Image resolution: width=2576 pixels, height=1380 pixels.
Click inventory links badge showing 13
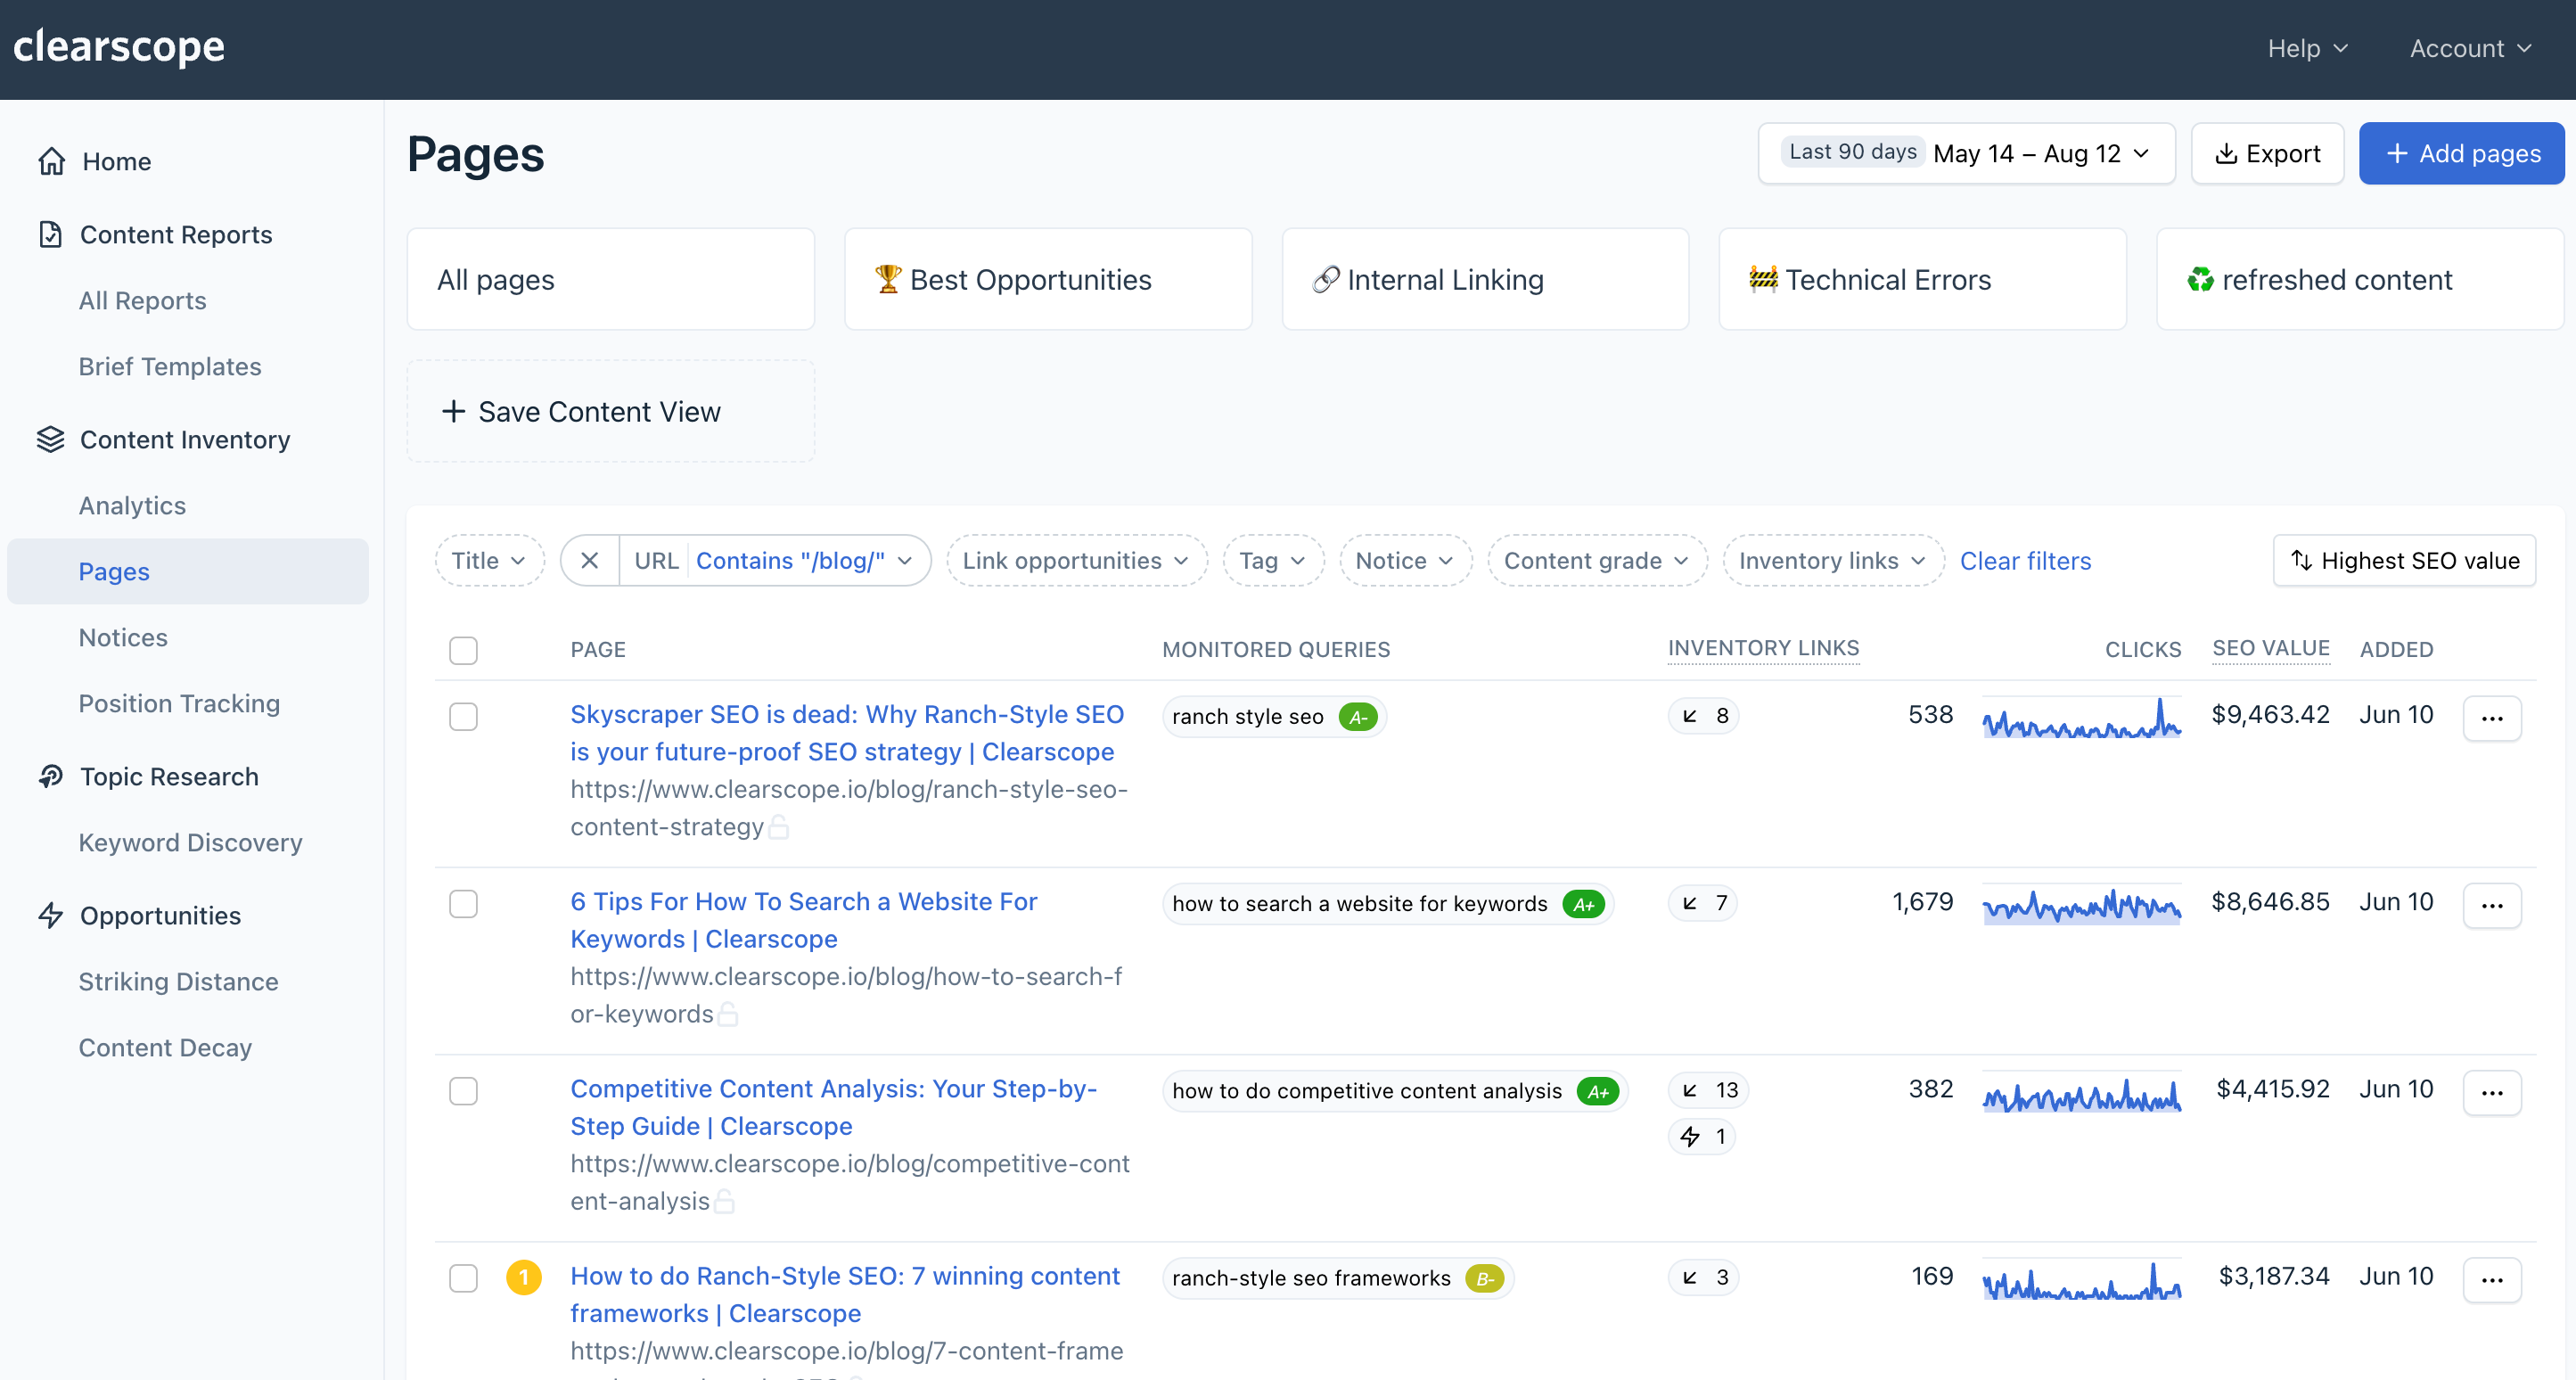(x=1709, y=1089)
